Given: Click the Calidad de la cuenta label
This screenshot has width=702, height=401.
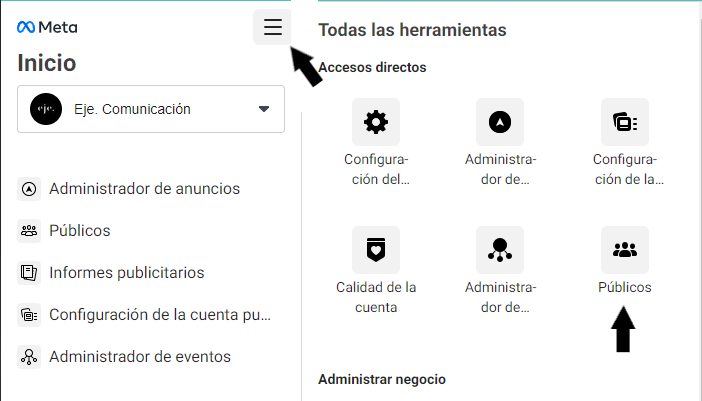Looking at the screenshot, I should (x=376, y=297).
